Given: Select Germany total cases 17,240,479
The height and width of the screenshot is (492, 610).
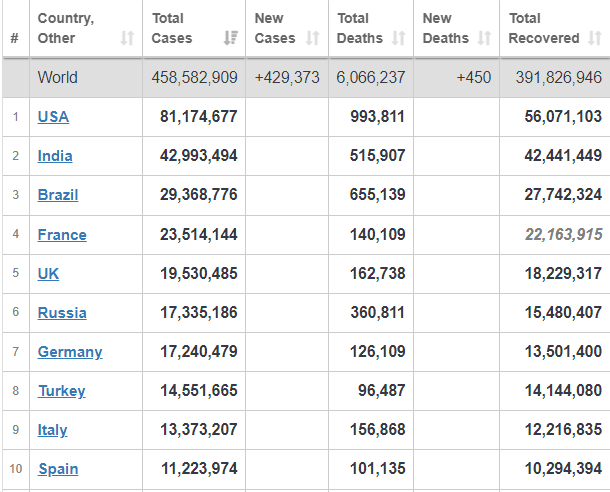Looking at the screenshot, I should point(199,352).
